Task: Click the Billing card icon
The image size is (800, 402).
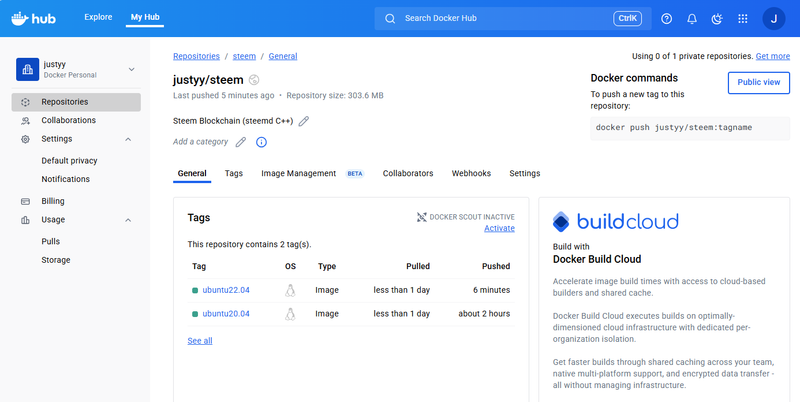Action: tap(25, 202)
